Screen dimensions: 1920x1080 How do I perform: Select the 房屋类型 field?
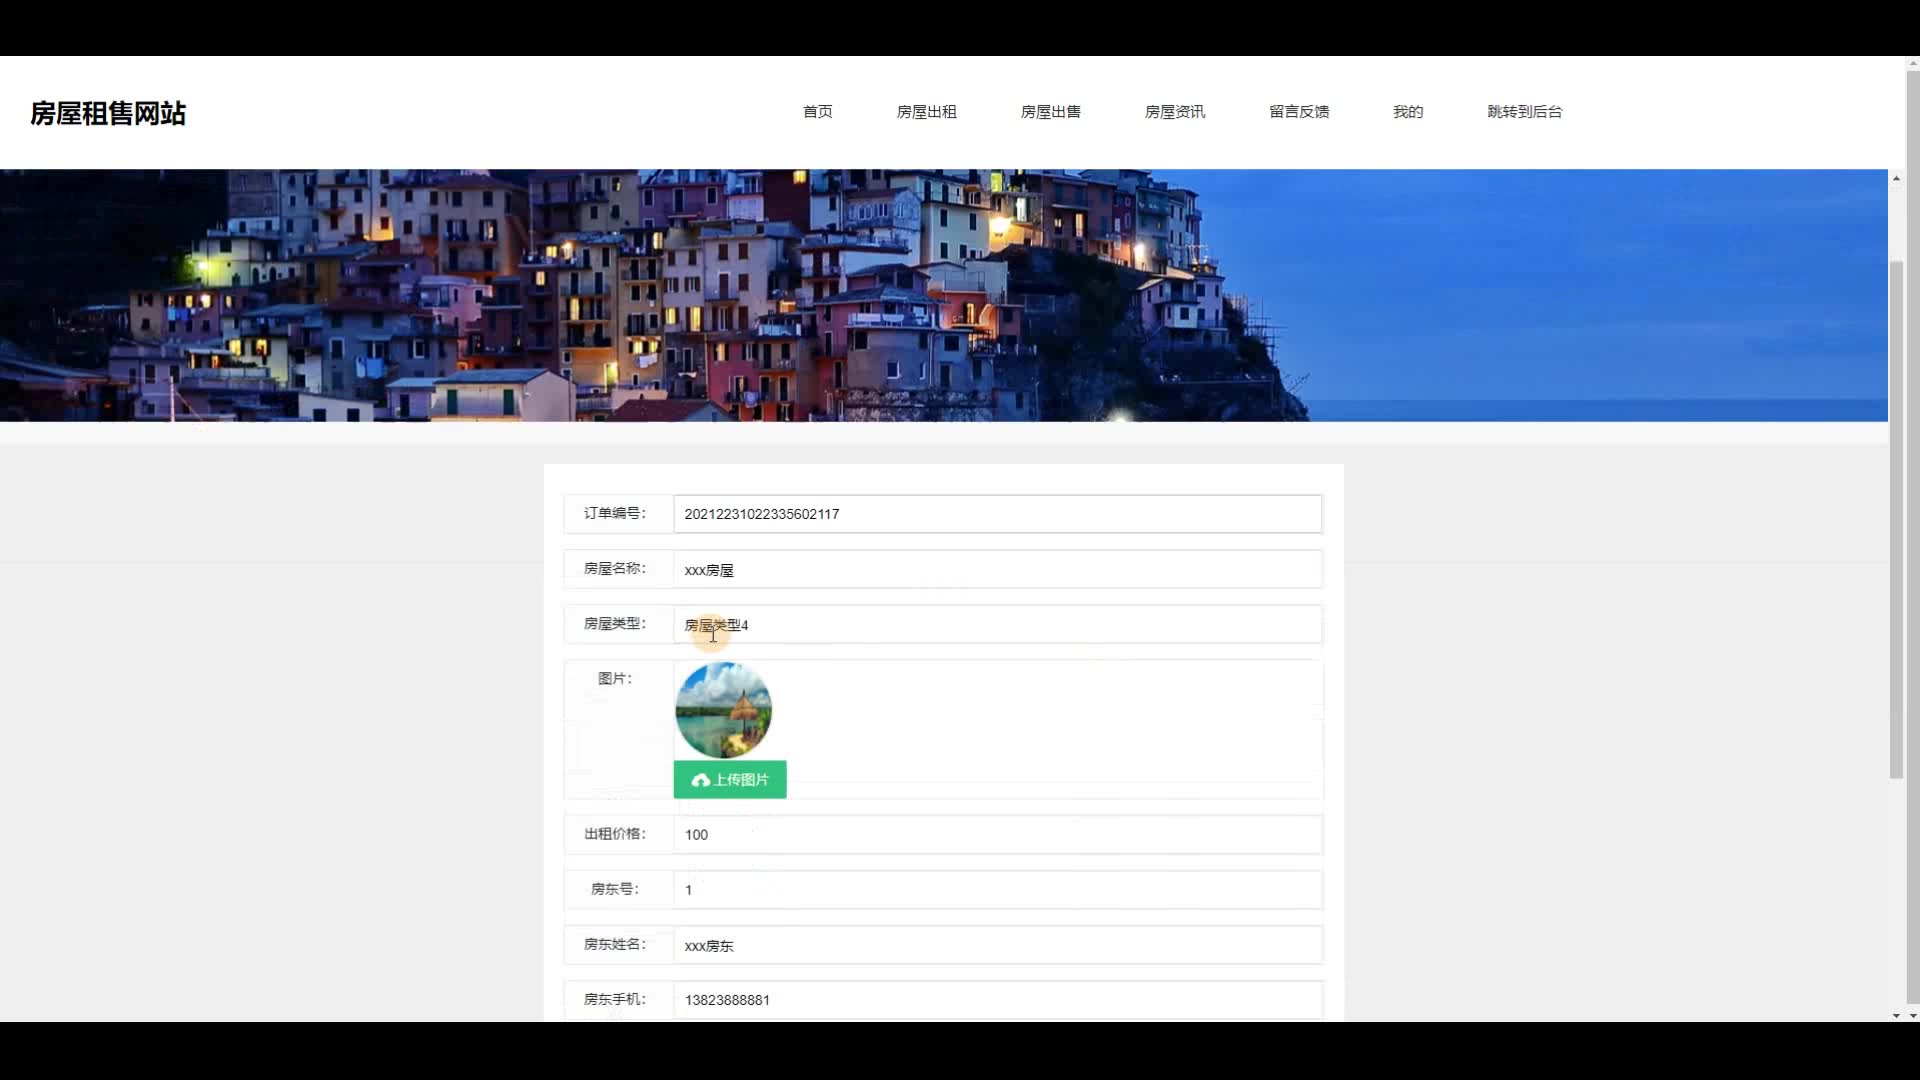tap(996, 625)
